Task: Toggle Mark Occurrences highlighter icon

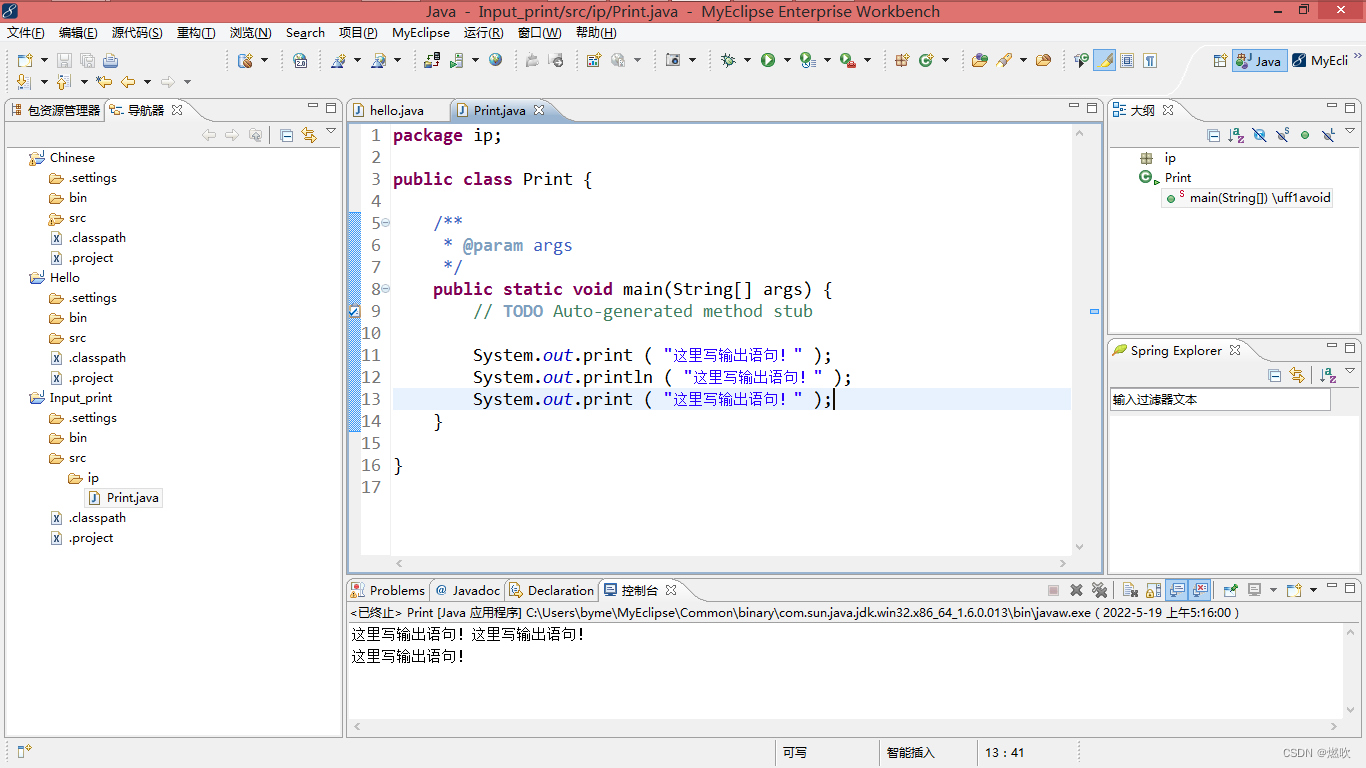Action: click(1104, 60)
